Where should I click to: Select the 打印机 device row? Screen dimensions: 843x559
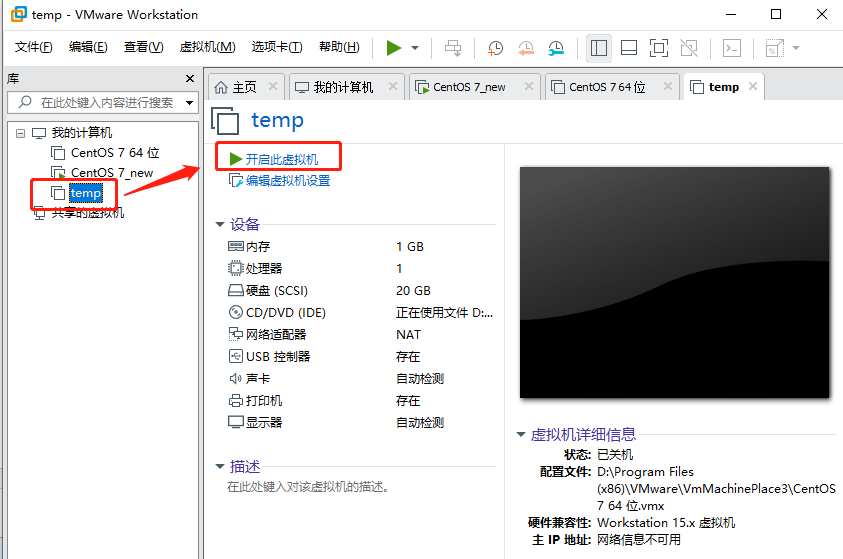point(360,401)
